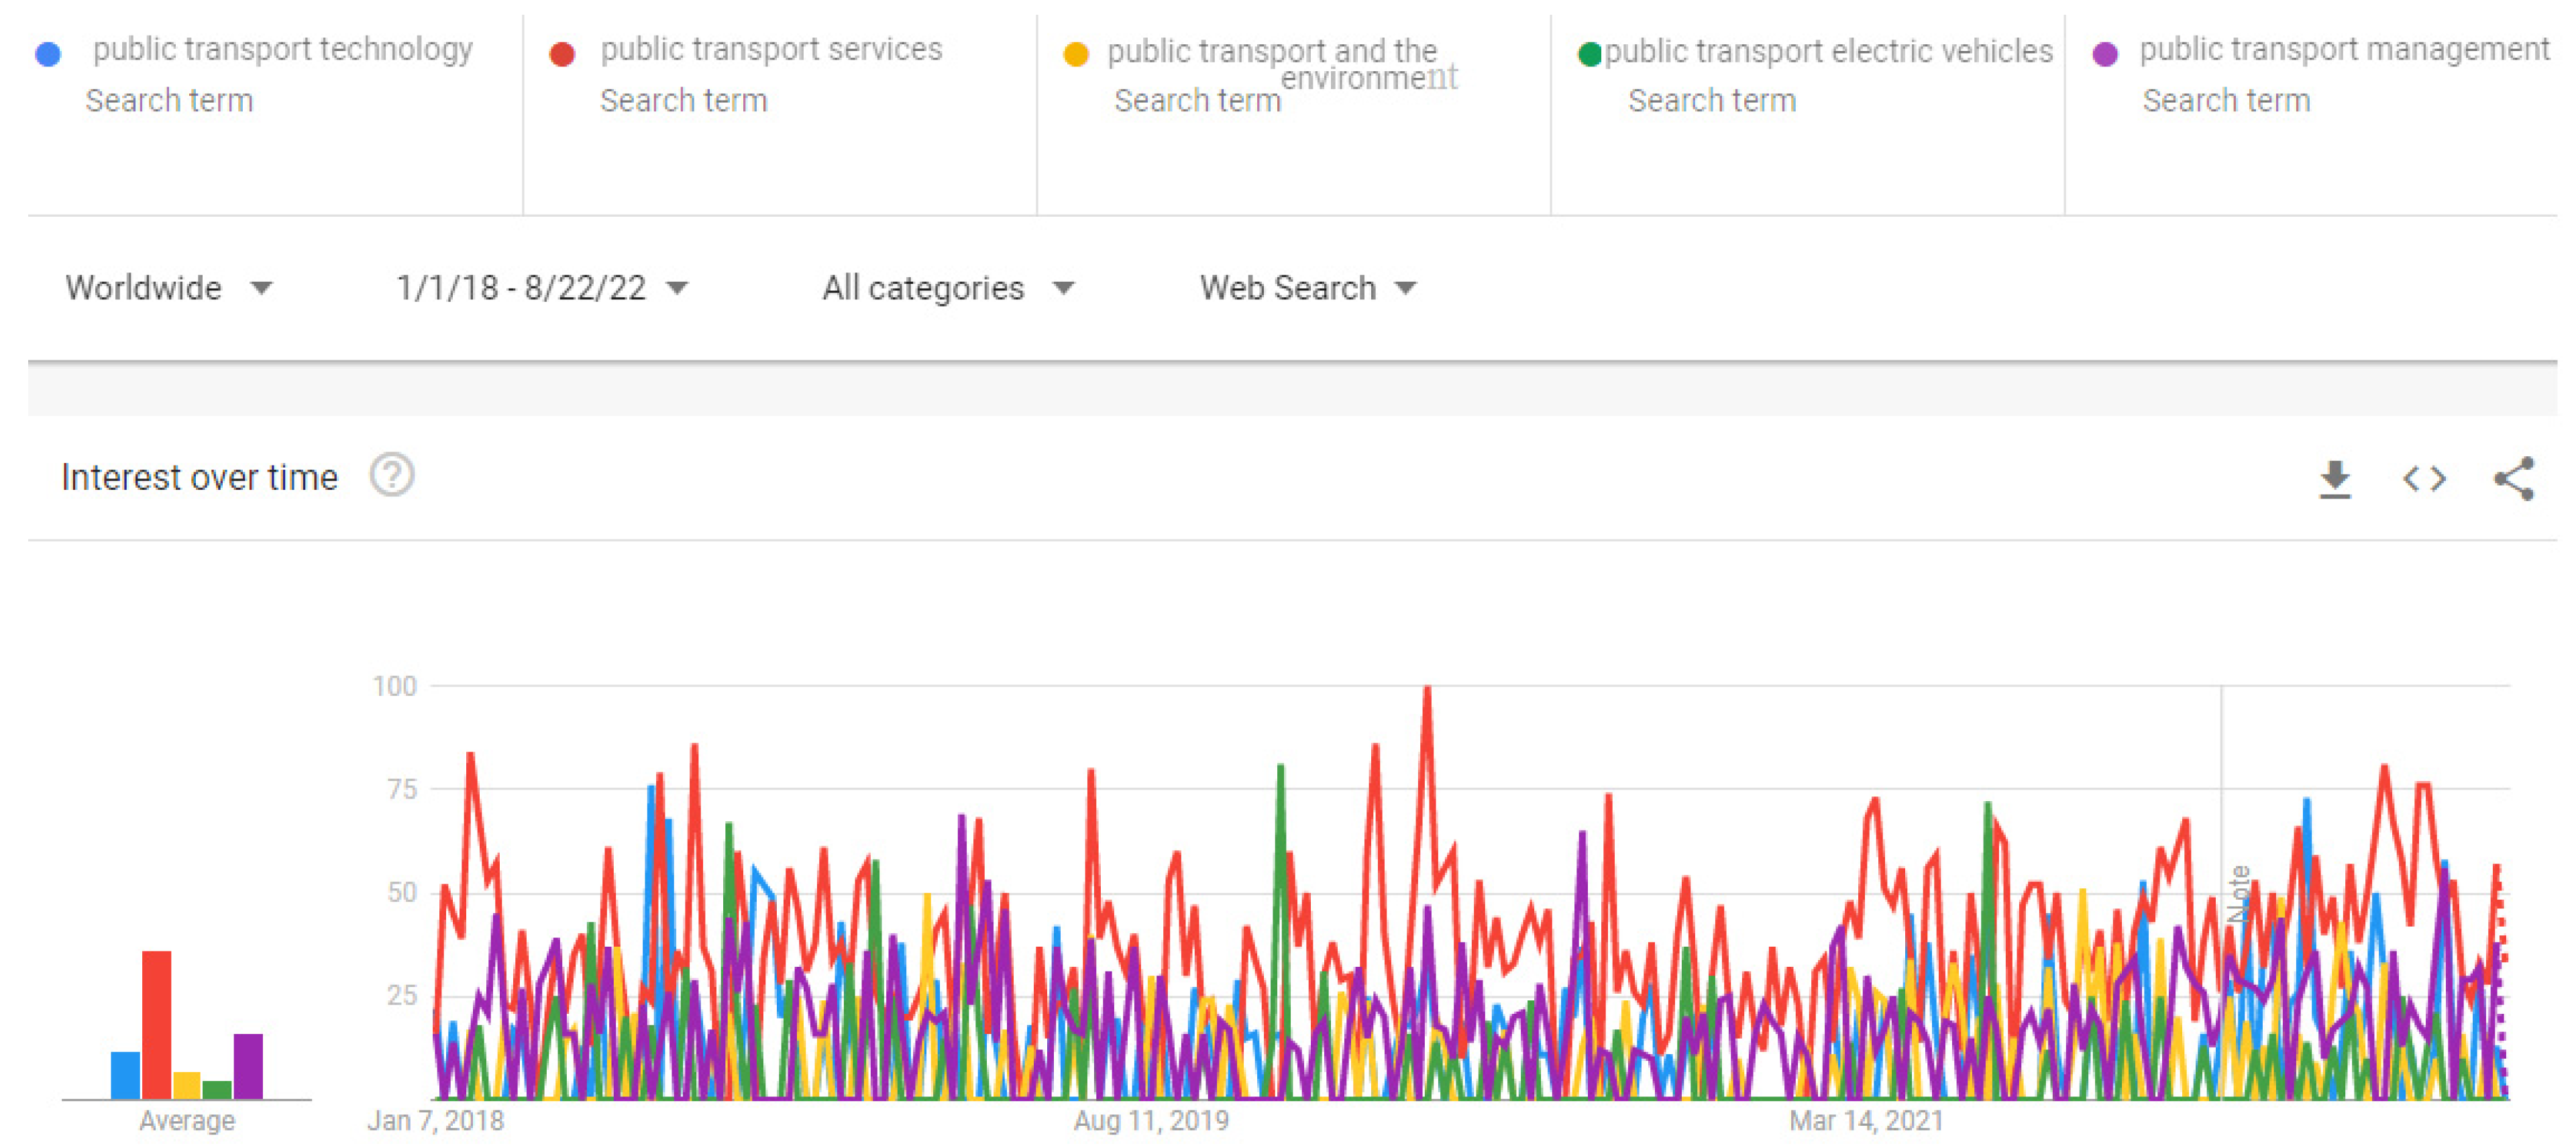Screen dimensions: 2576x1148
Task: Open the 1/1/18 - 8/22/22 date range dropdown
Action: click(542, 288)
